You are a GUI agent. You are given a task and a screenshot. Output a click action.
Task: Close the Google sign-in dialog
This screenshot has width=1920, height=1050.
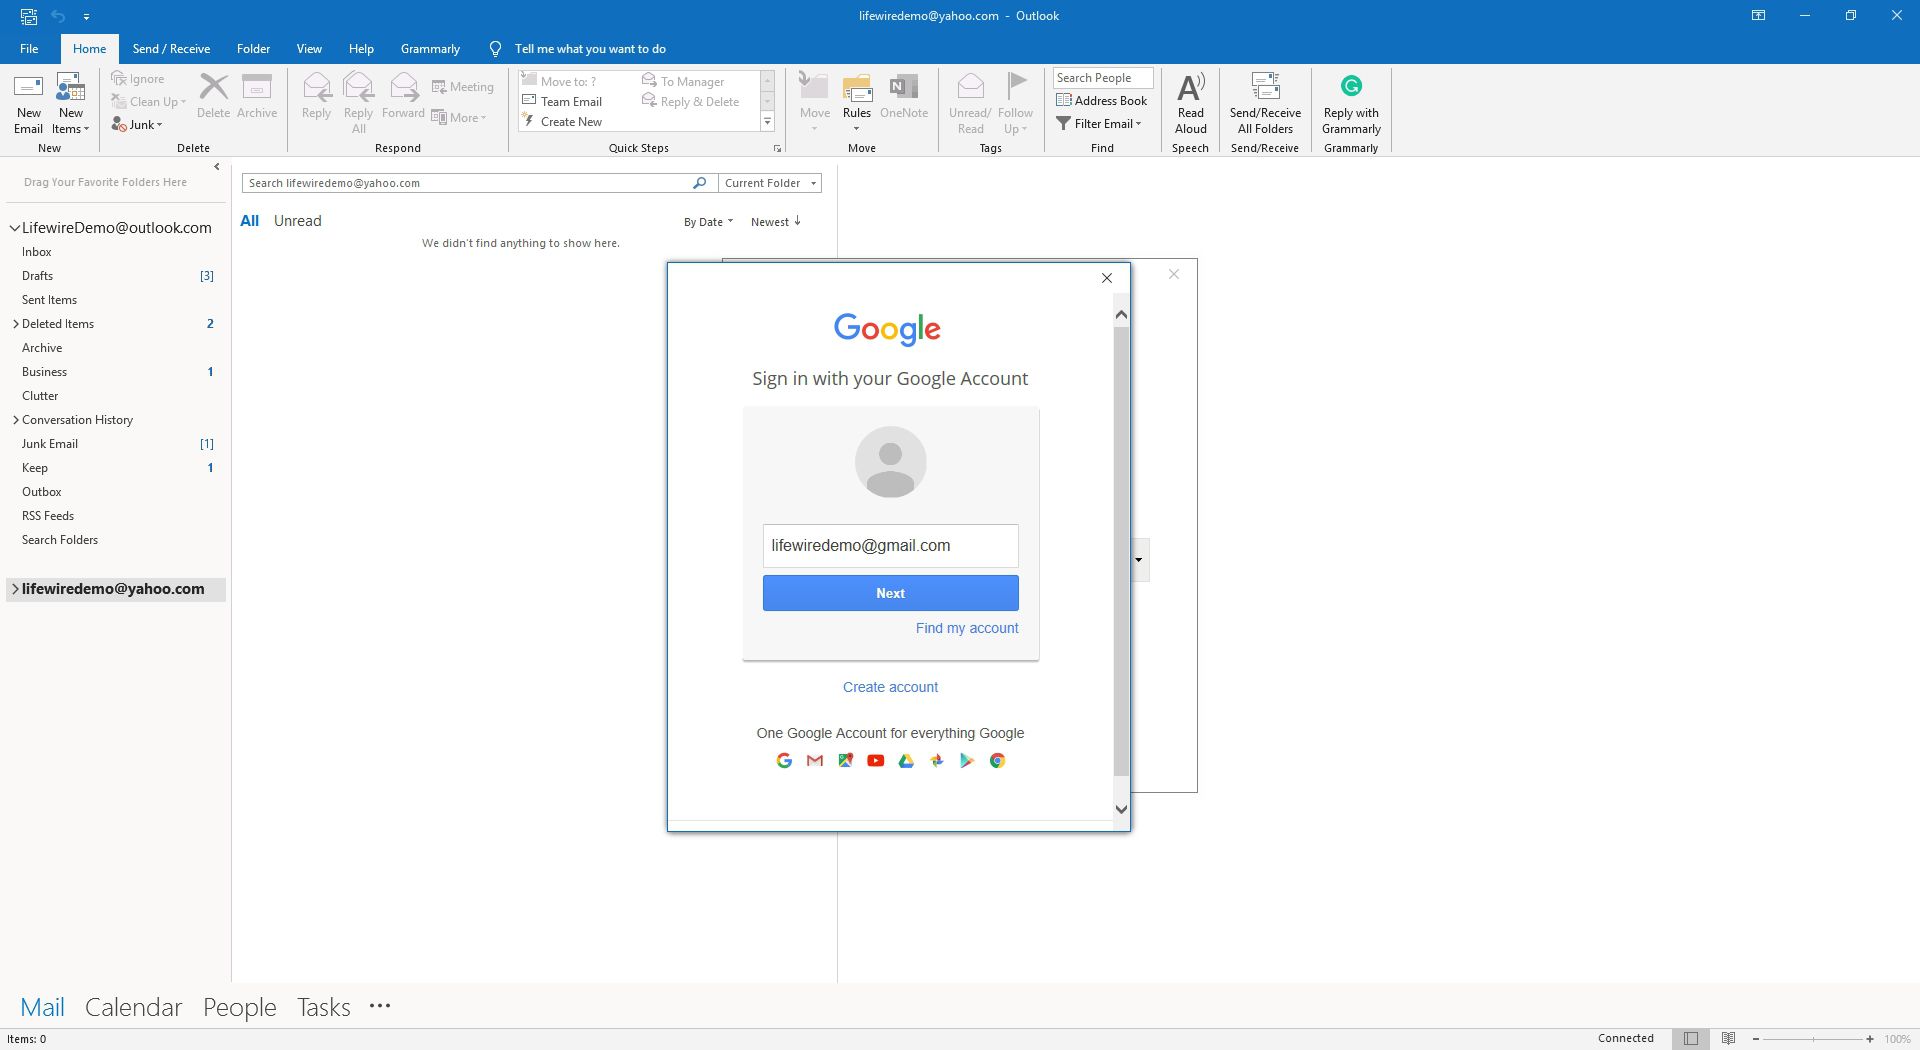click(1106, 278)
